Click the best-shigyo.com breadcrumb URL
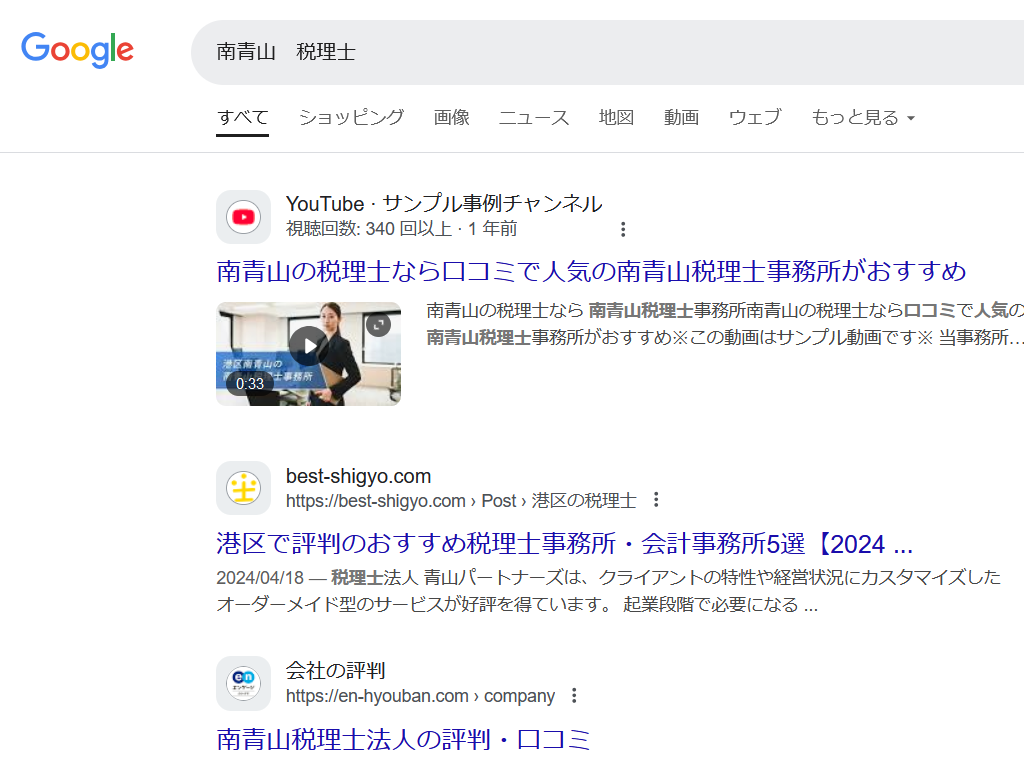The height and width of the screenshot is (757, 1024). [x=461, y=501]
